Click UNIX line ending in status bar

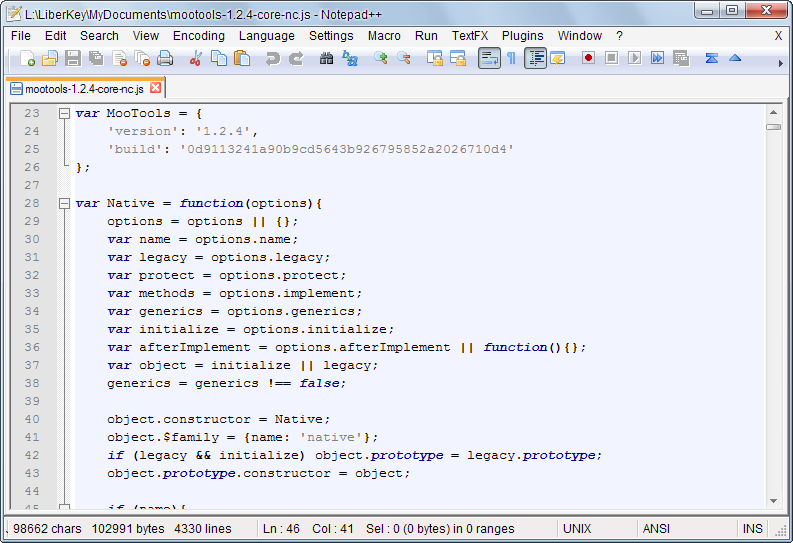(577, 529)
